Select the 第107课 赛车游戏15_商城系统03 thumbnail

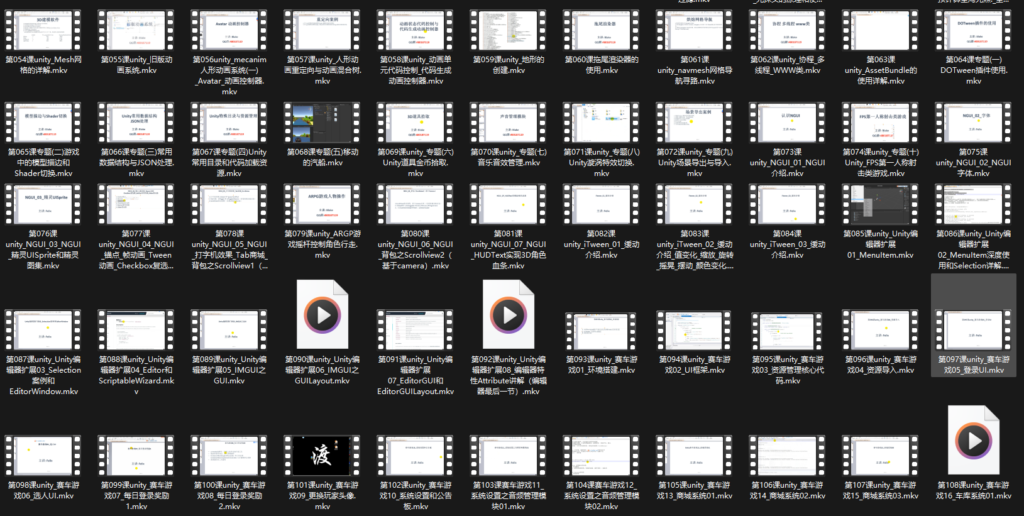click(880, 456)
